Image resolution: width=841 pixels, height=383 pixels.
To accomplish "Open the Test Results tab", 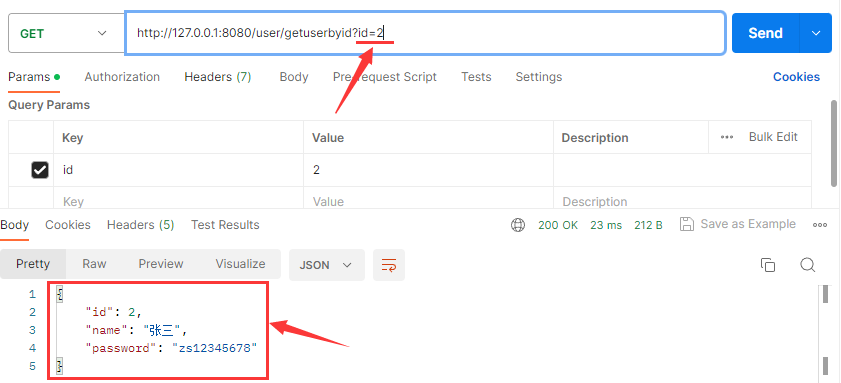I will (x=225, y=225).
